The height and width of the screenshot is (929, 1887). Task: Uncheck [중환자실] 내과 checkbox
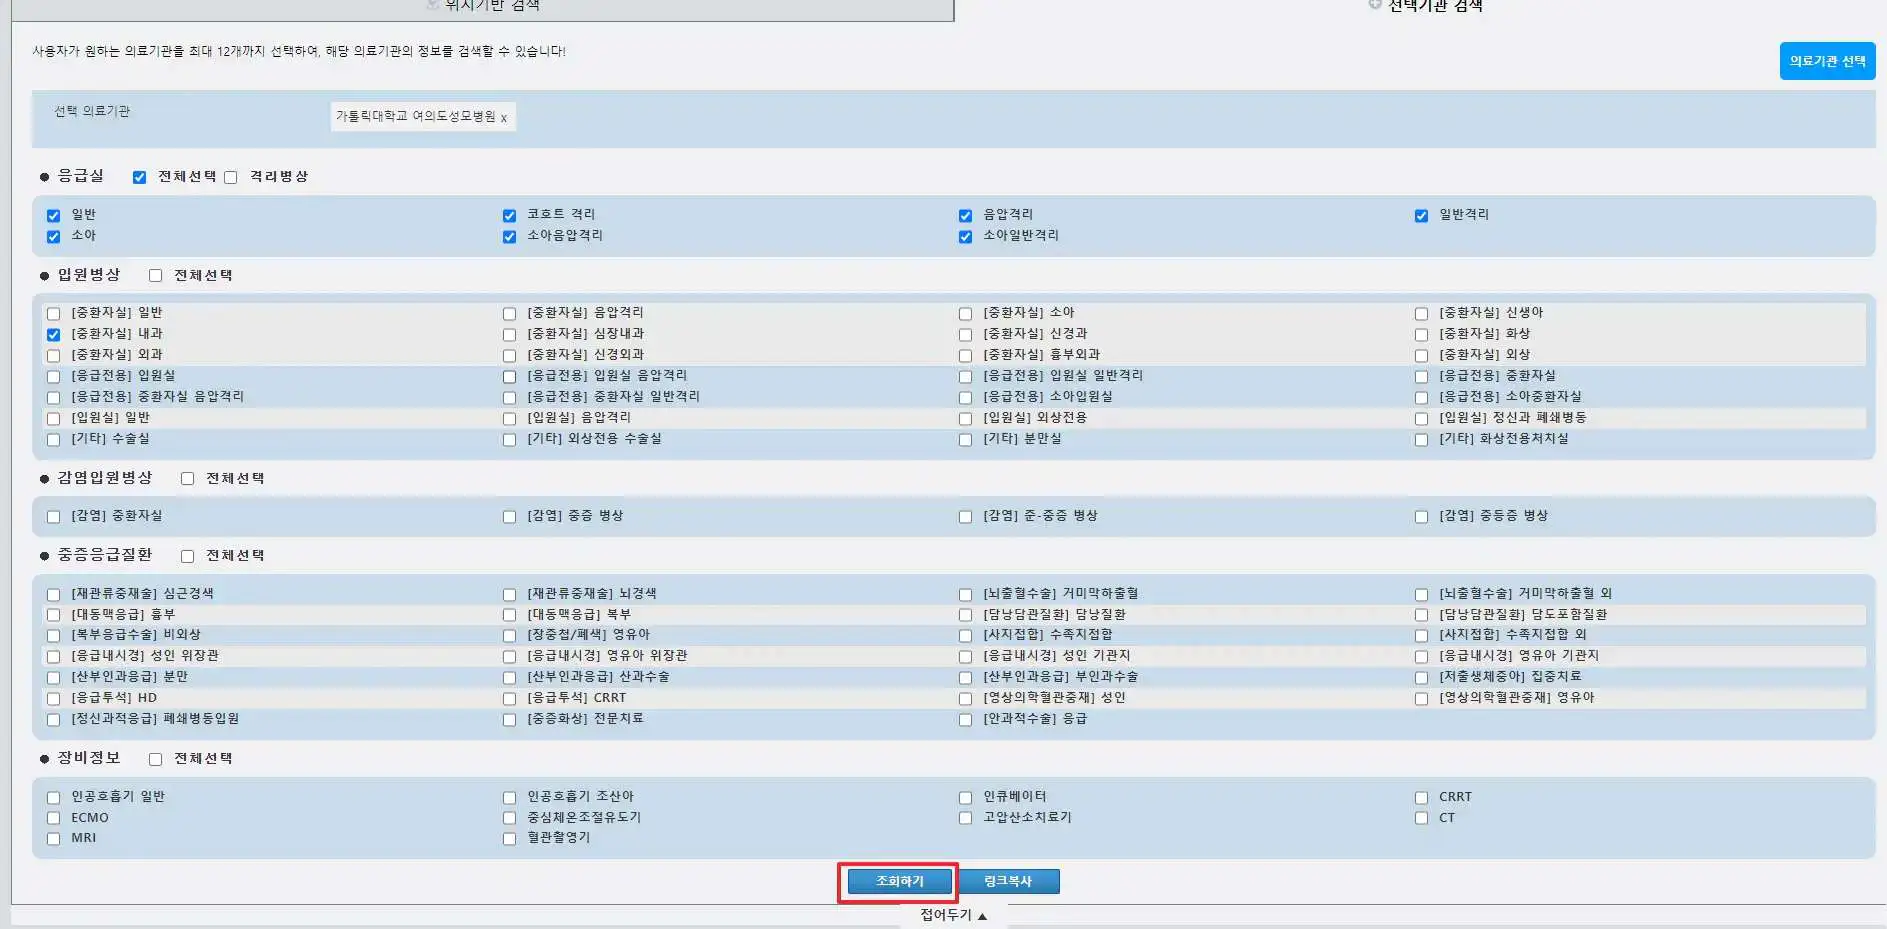click(53, 334)
